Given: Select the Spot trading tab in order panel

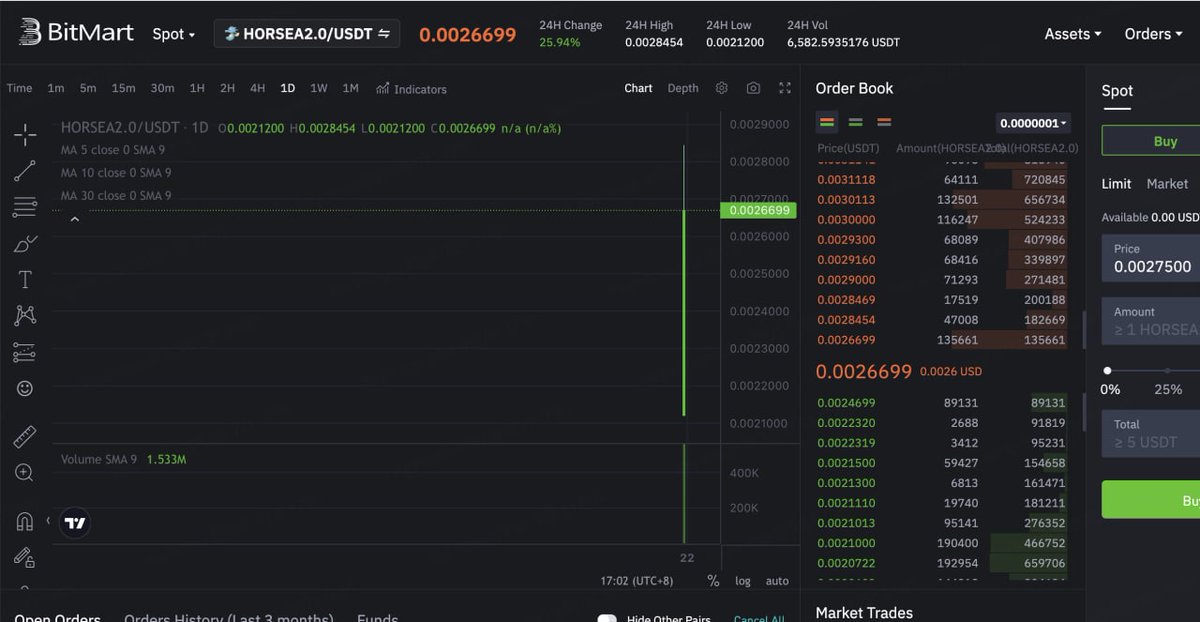Looking at the screenshot, I should point(1117,91).
